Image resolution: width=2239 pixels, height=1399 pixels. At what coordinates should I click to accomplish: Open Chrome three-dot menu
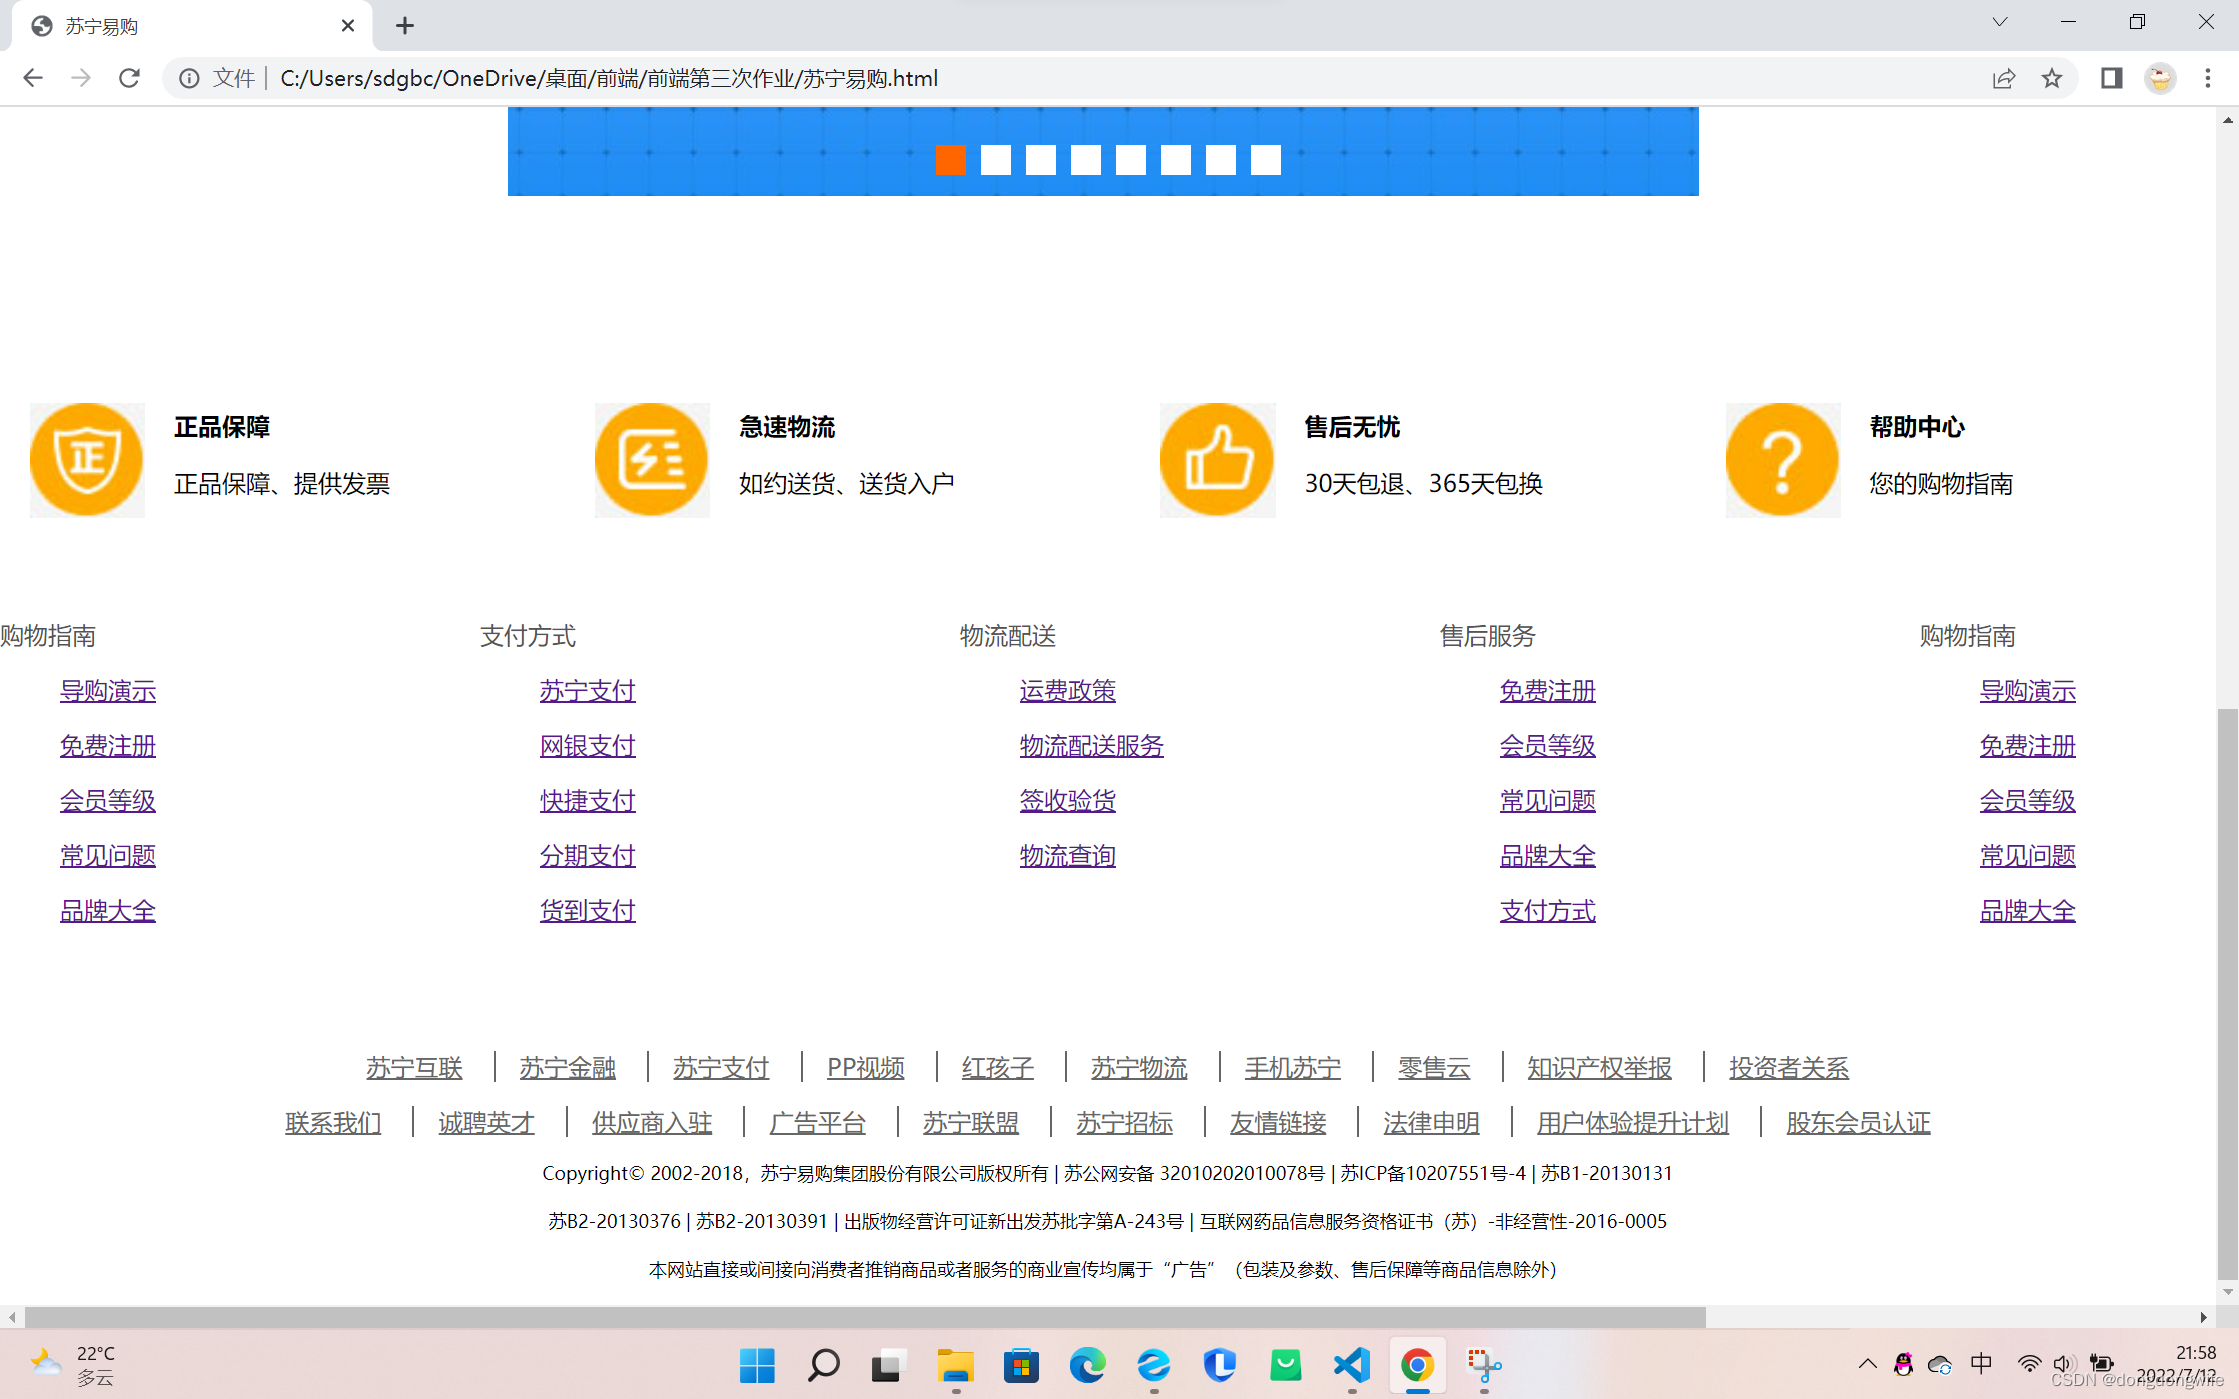point(2208,78)
